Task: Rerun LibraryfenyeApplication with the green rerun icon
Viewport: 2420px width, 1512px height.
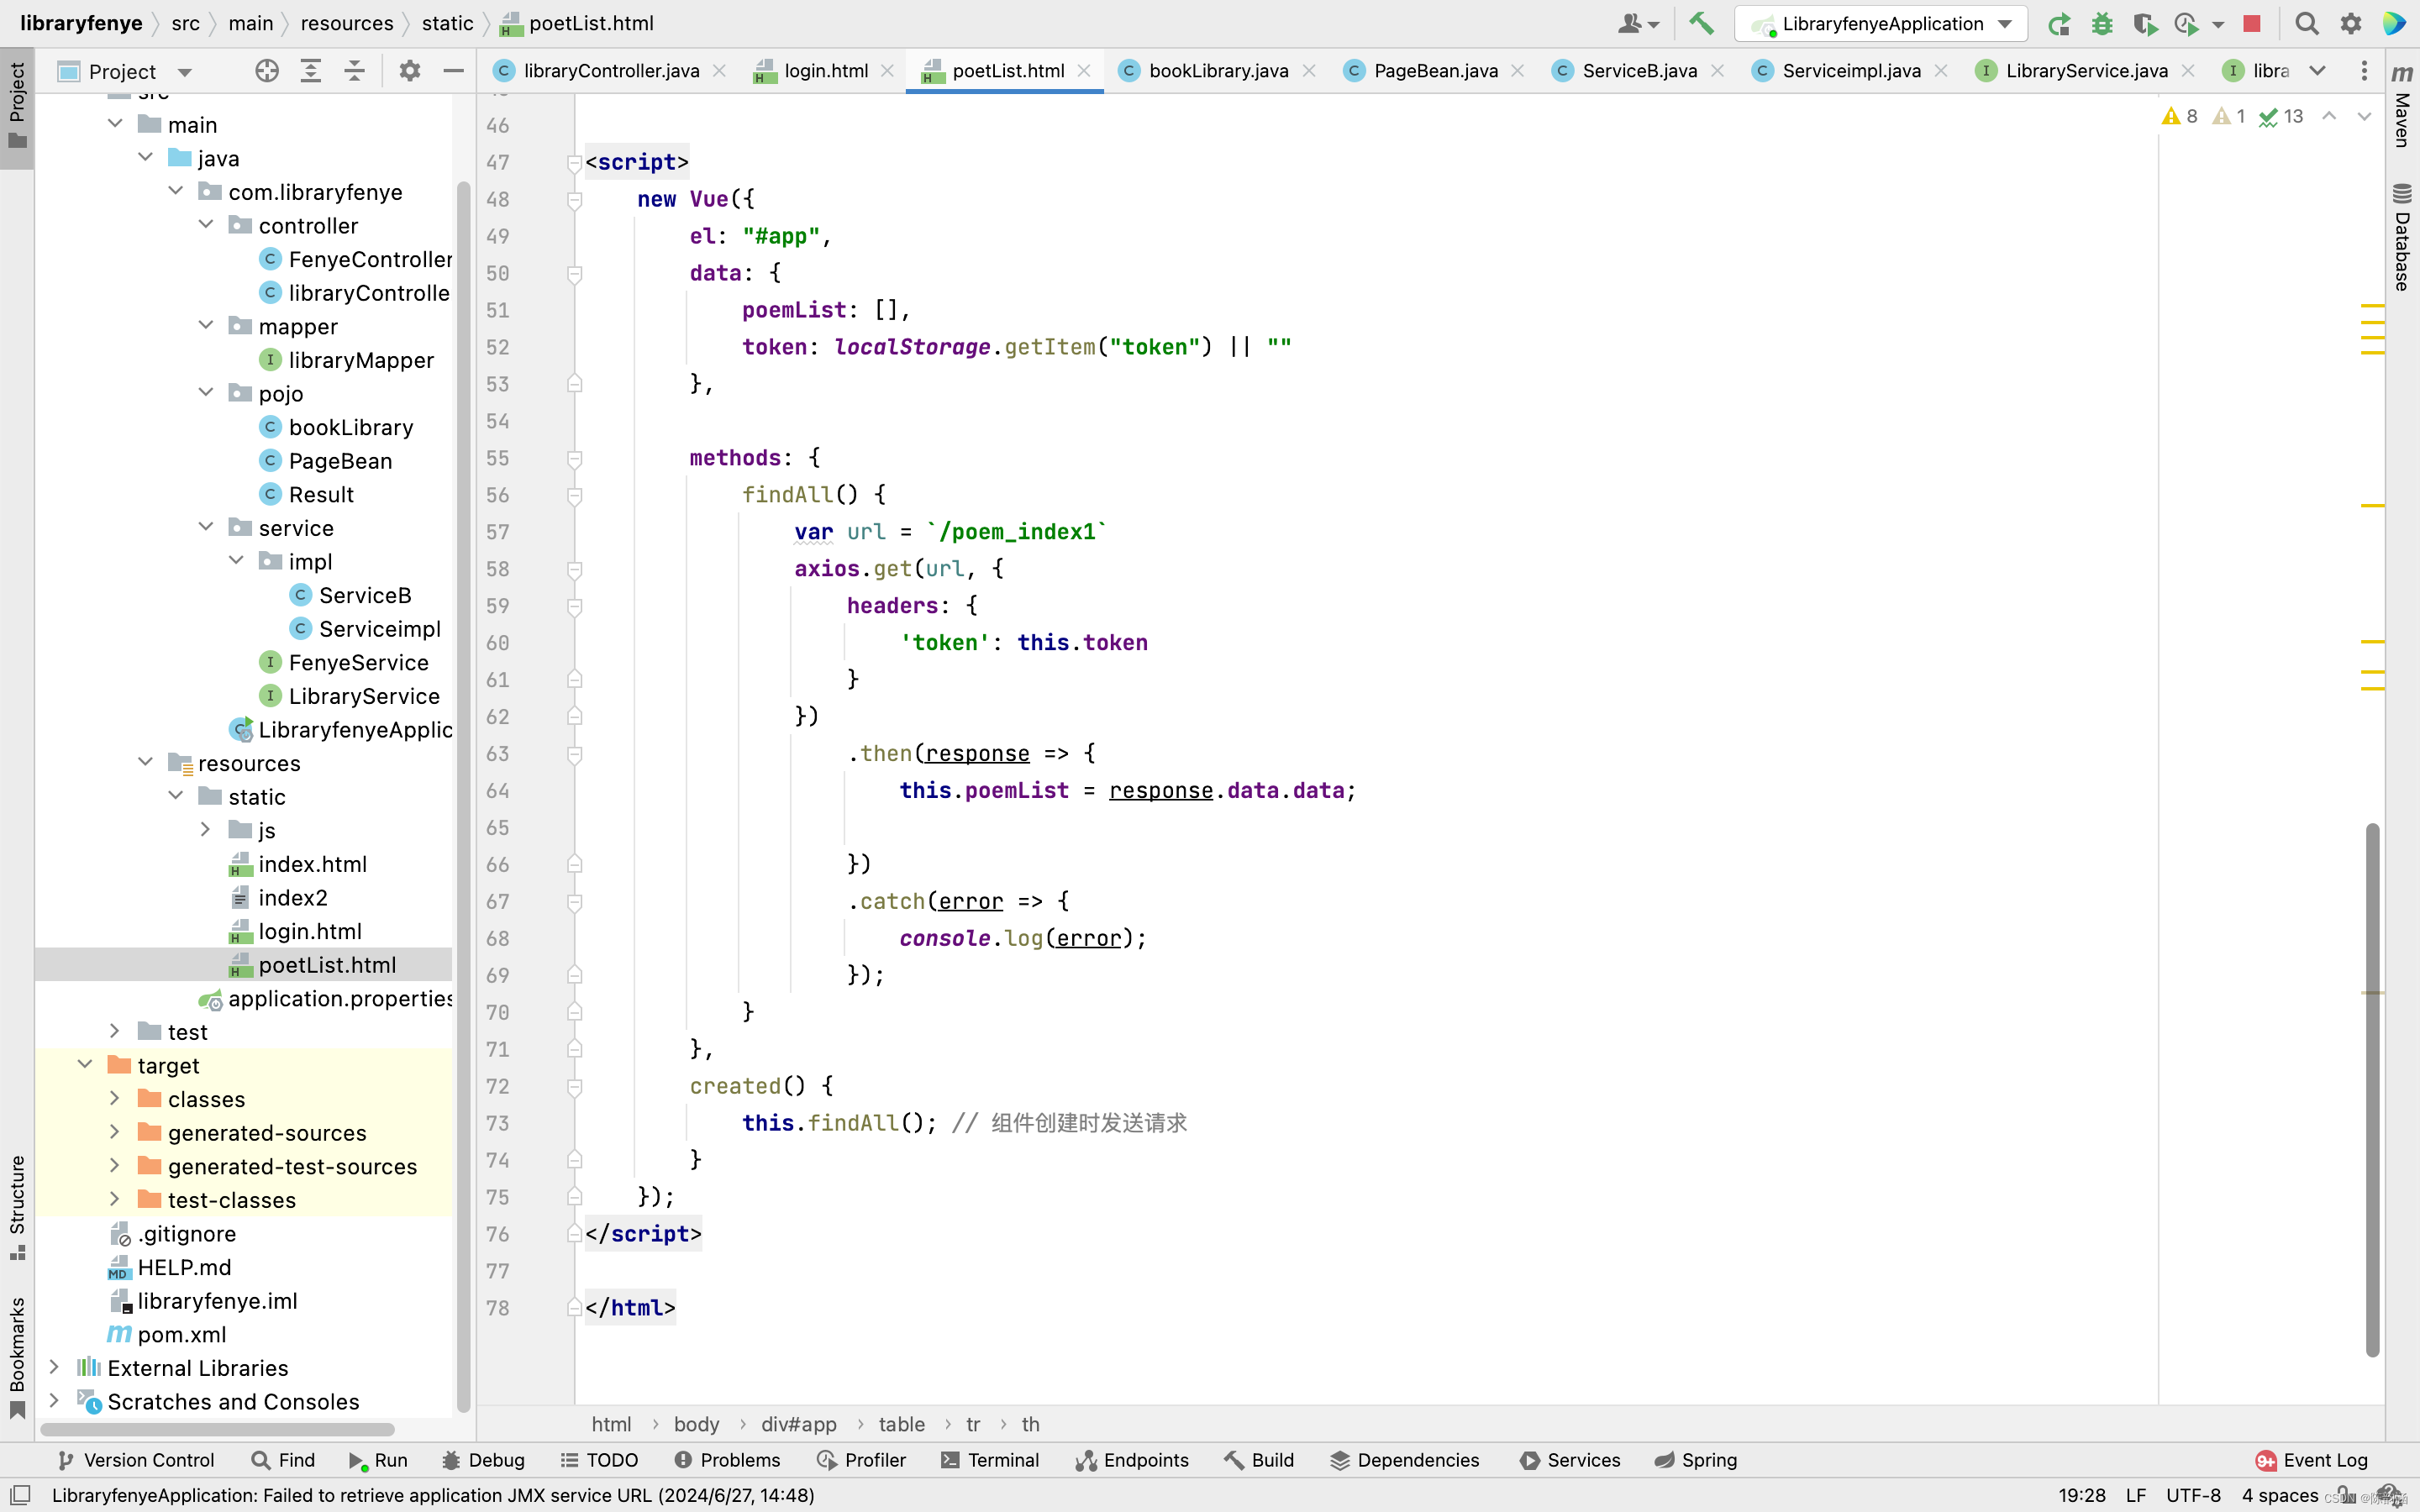Action: (2059, 23)
